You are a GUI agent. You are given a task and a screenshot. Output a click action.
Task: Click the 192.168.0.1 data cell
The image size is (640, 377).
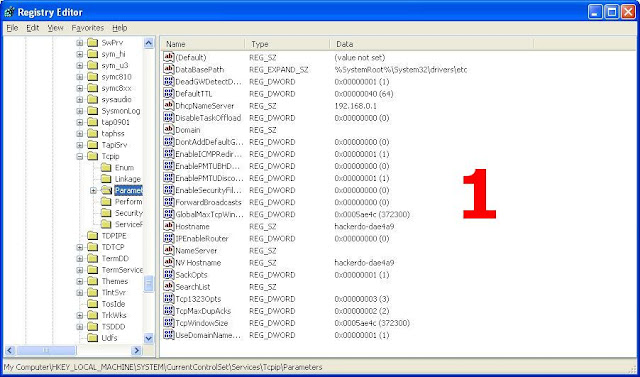click(356, 106)
